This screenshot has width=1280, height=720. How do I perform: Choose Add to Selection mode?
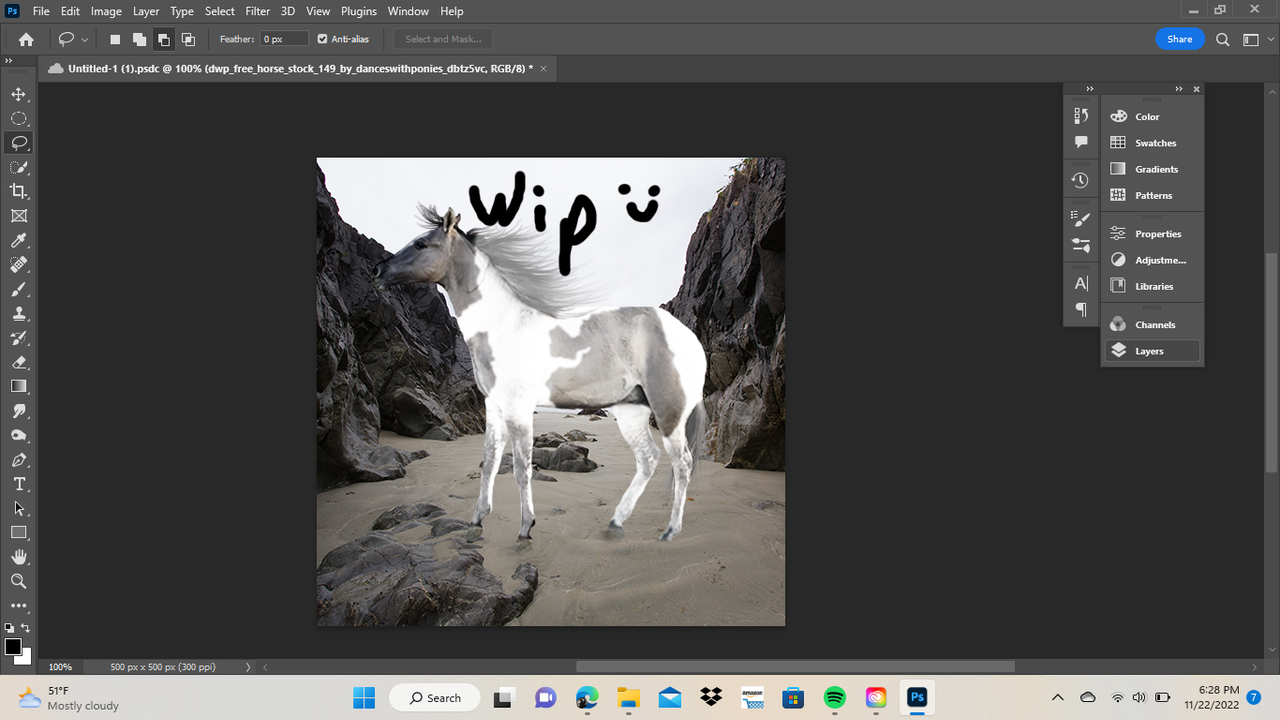click(139, 39)
